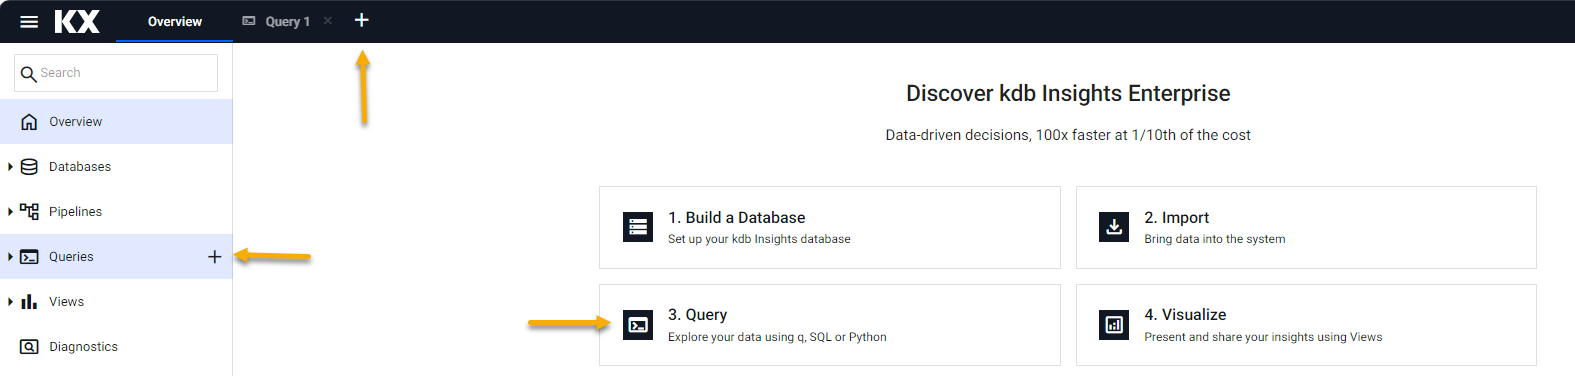
Task: Click the Diagnostics icon
Action: [x=29, y=347]
